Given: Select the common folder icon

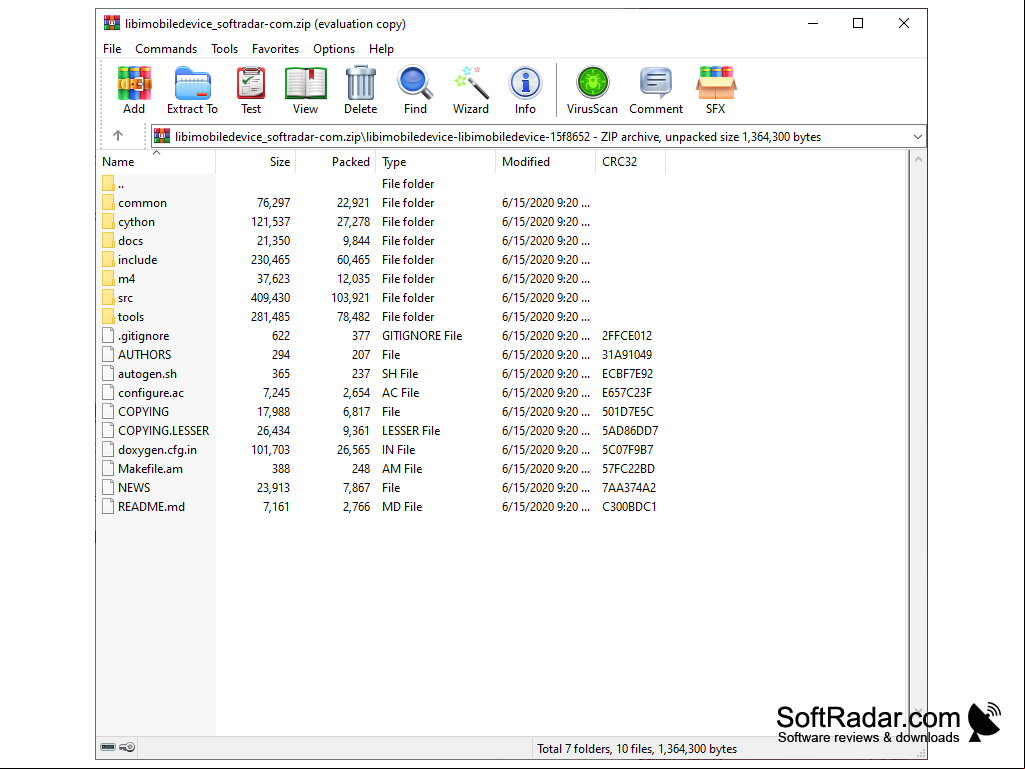Looking at the screenshot, I should pyautogui.click(x=108, y=203).
